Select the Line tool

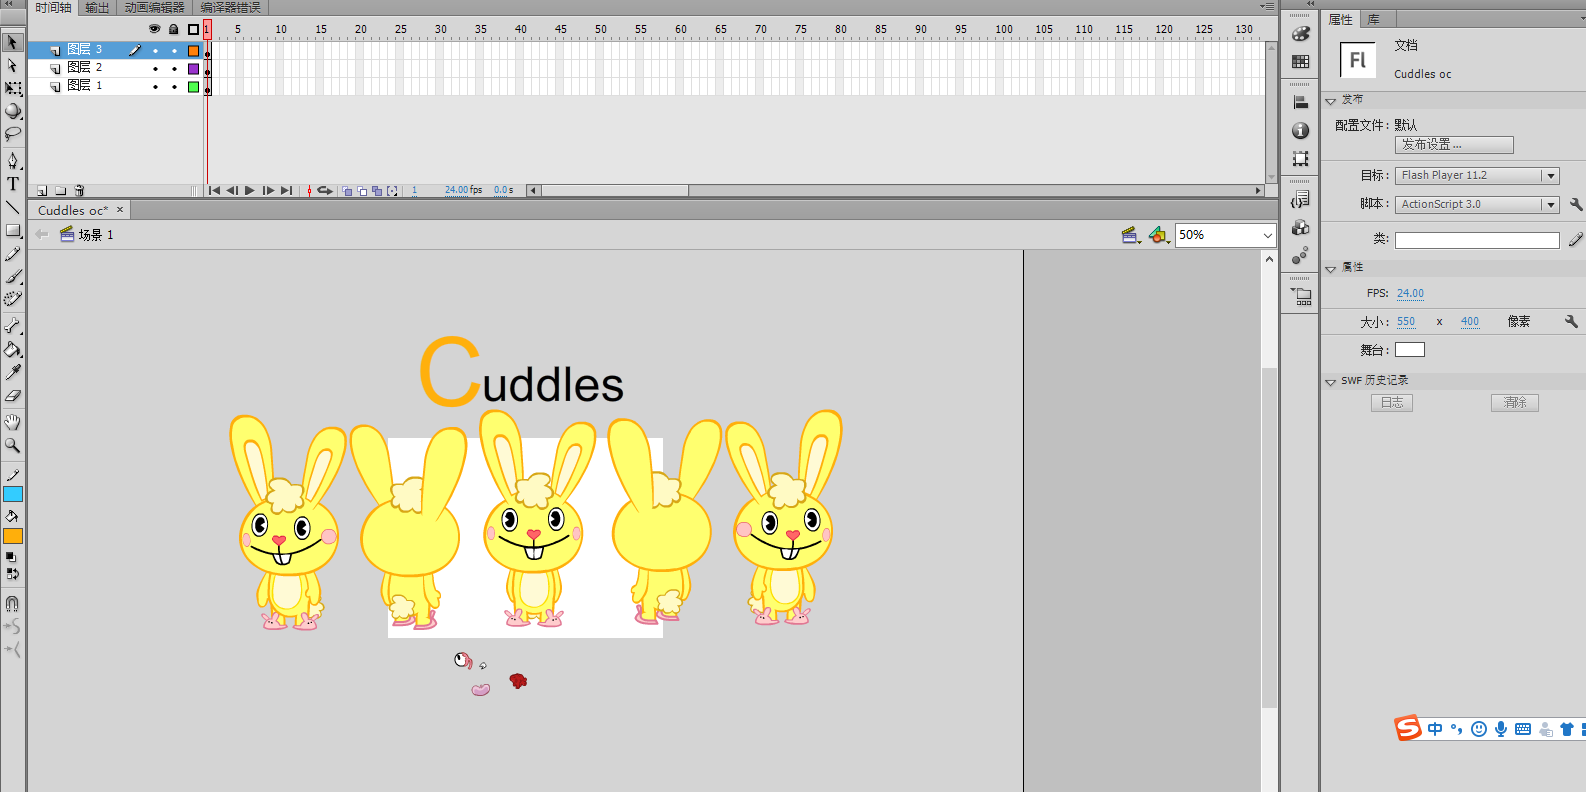click(x=12, y=207)
